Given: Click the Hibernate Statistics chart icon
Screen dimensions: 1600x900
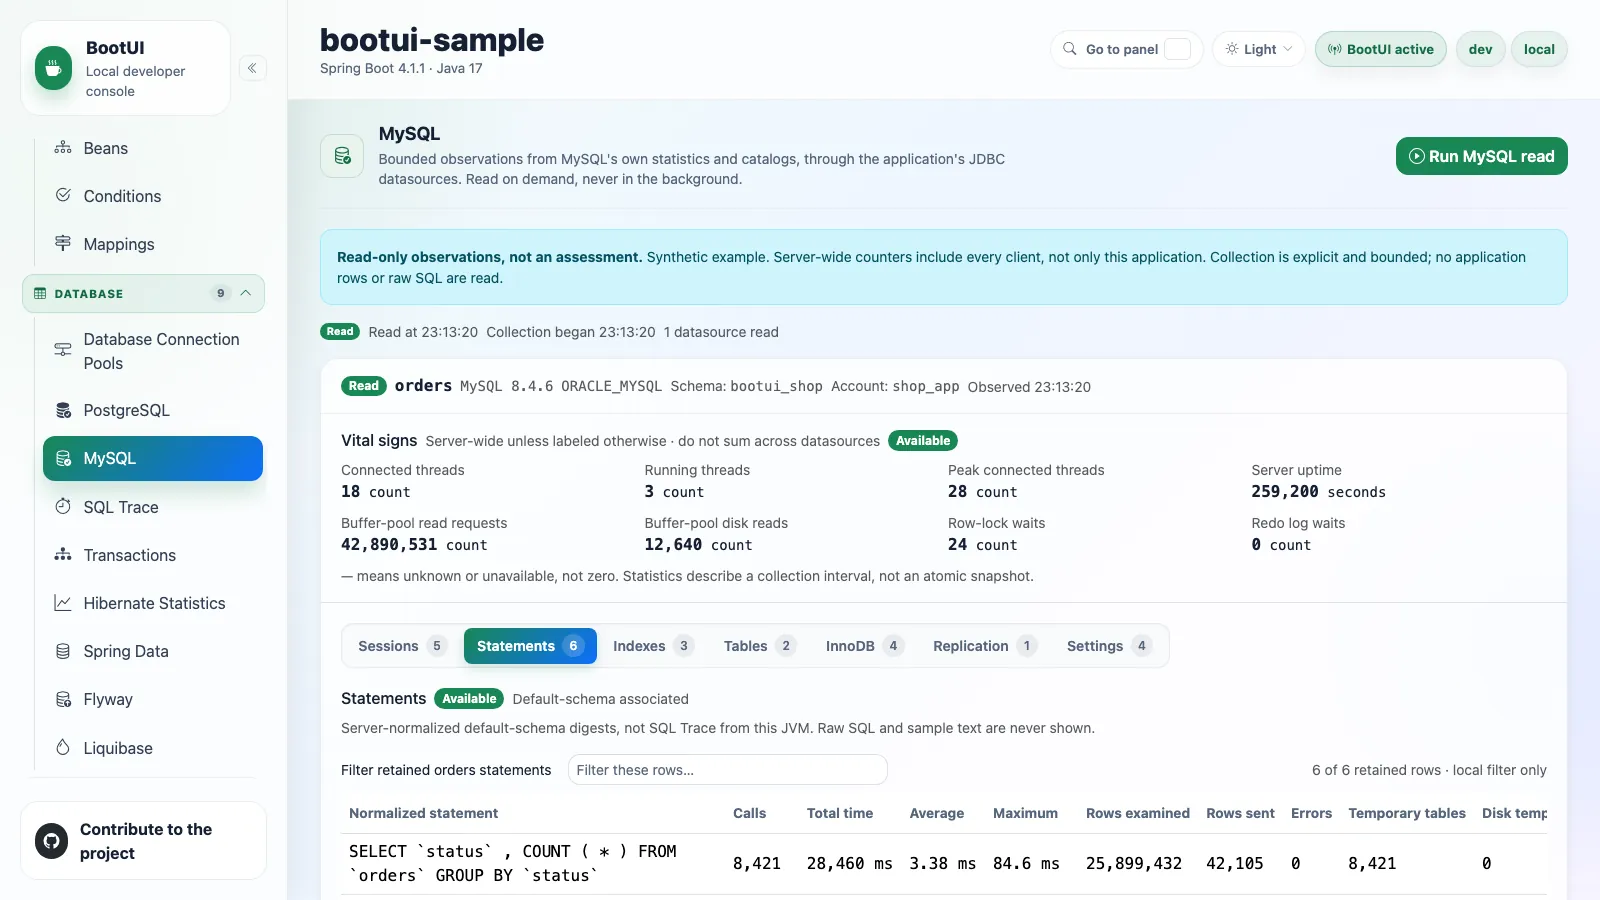Looking at the screenshot, I should (63, 603).
